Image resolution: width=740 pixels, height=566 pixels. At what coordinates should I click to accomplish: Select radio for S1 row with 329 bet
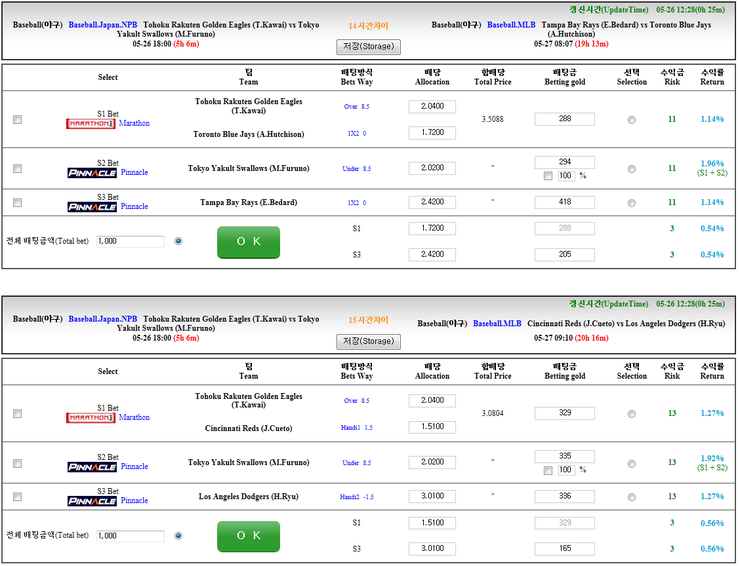(631, 414)
